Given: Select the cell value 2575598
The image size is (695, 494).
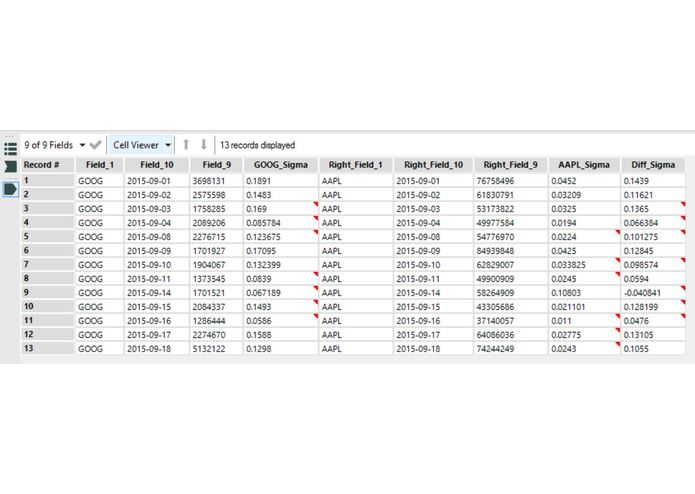Looking at the screenshot, I should point(216,195).
